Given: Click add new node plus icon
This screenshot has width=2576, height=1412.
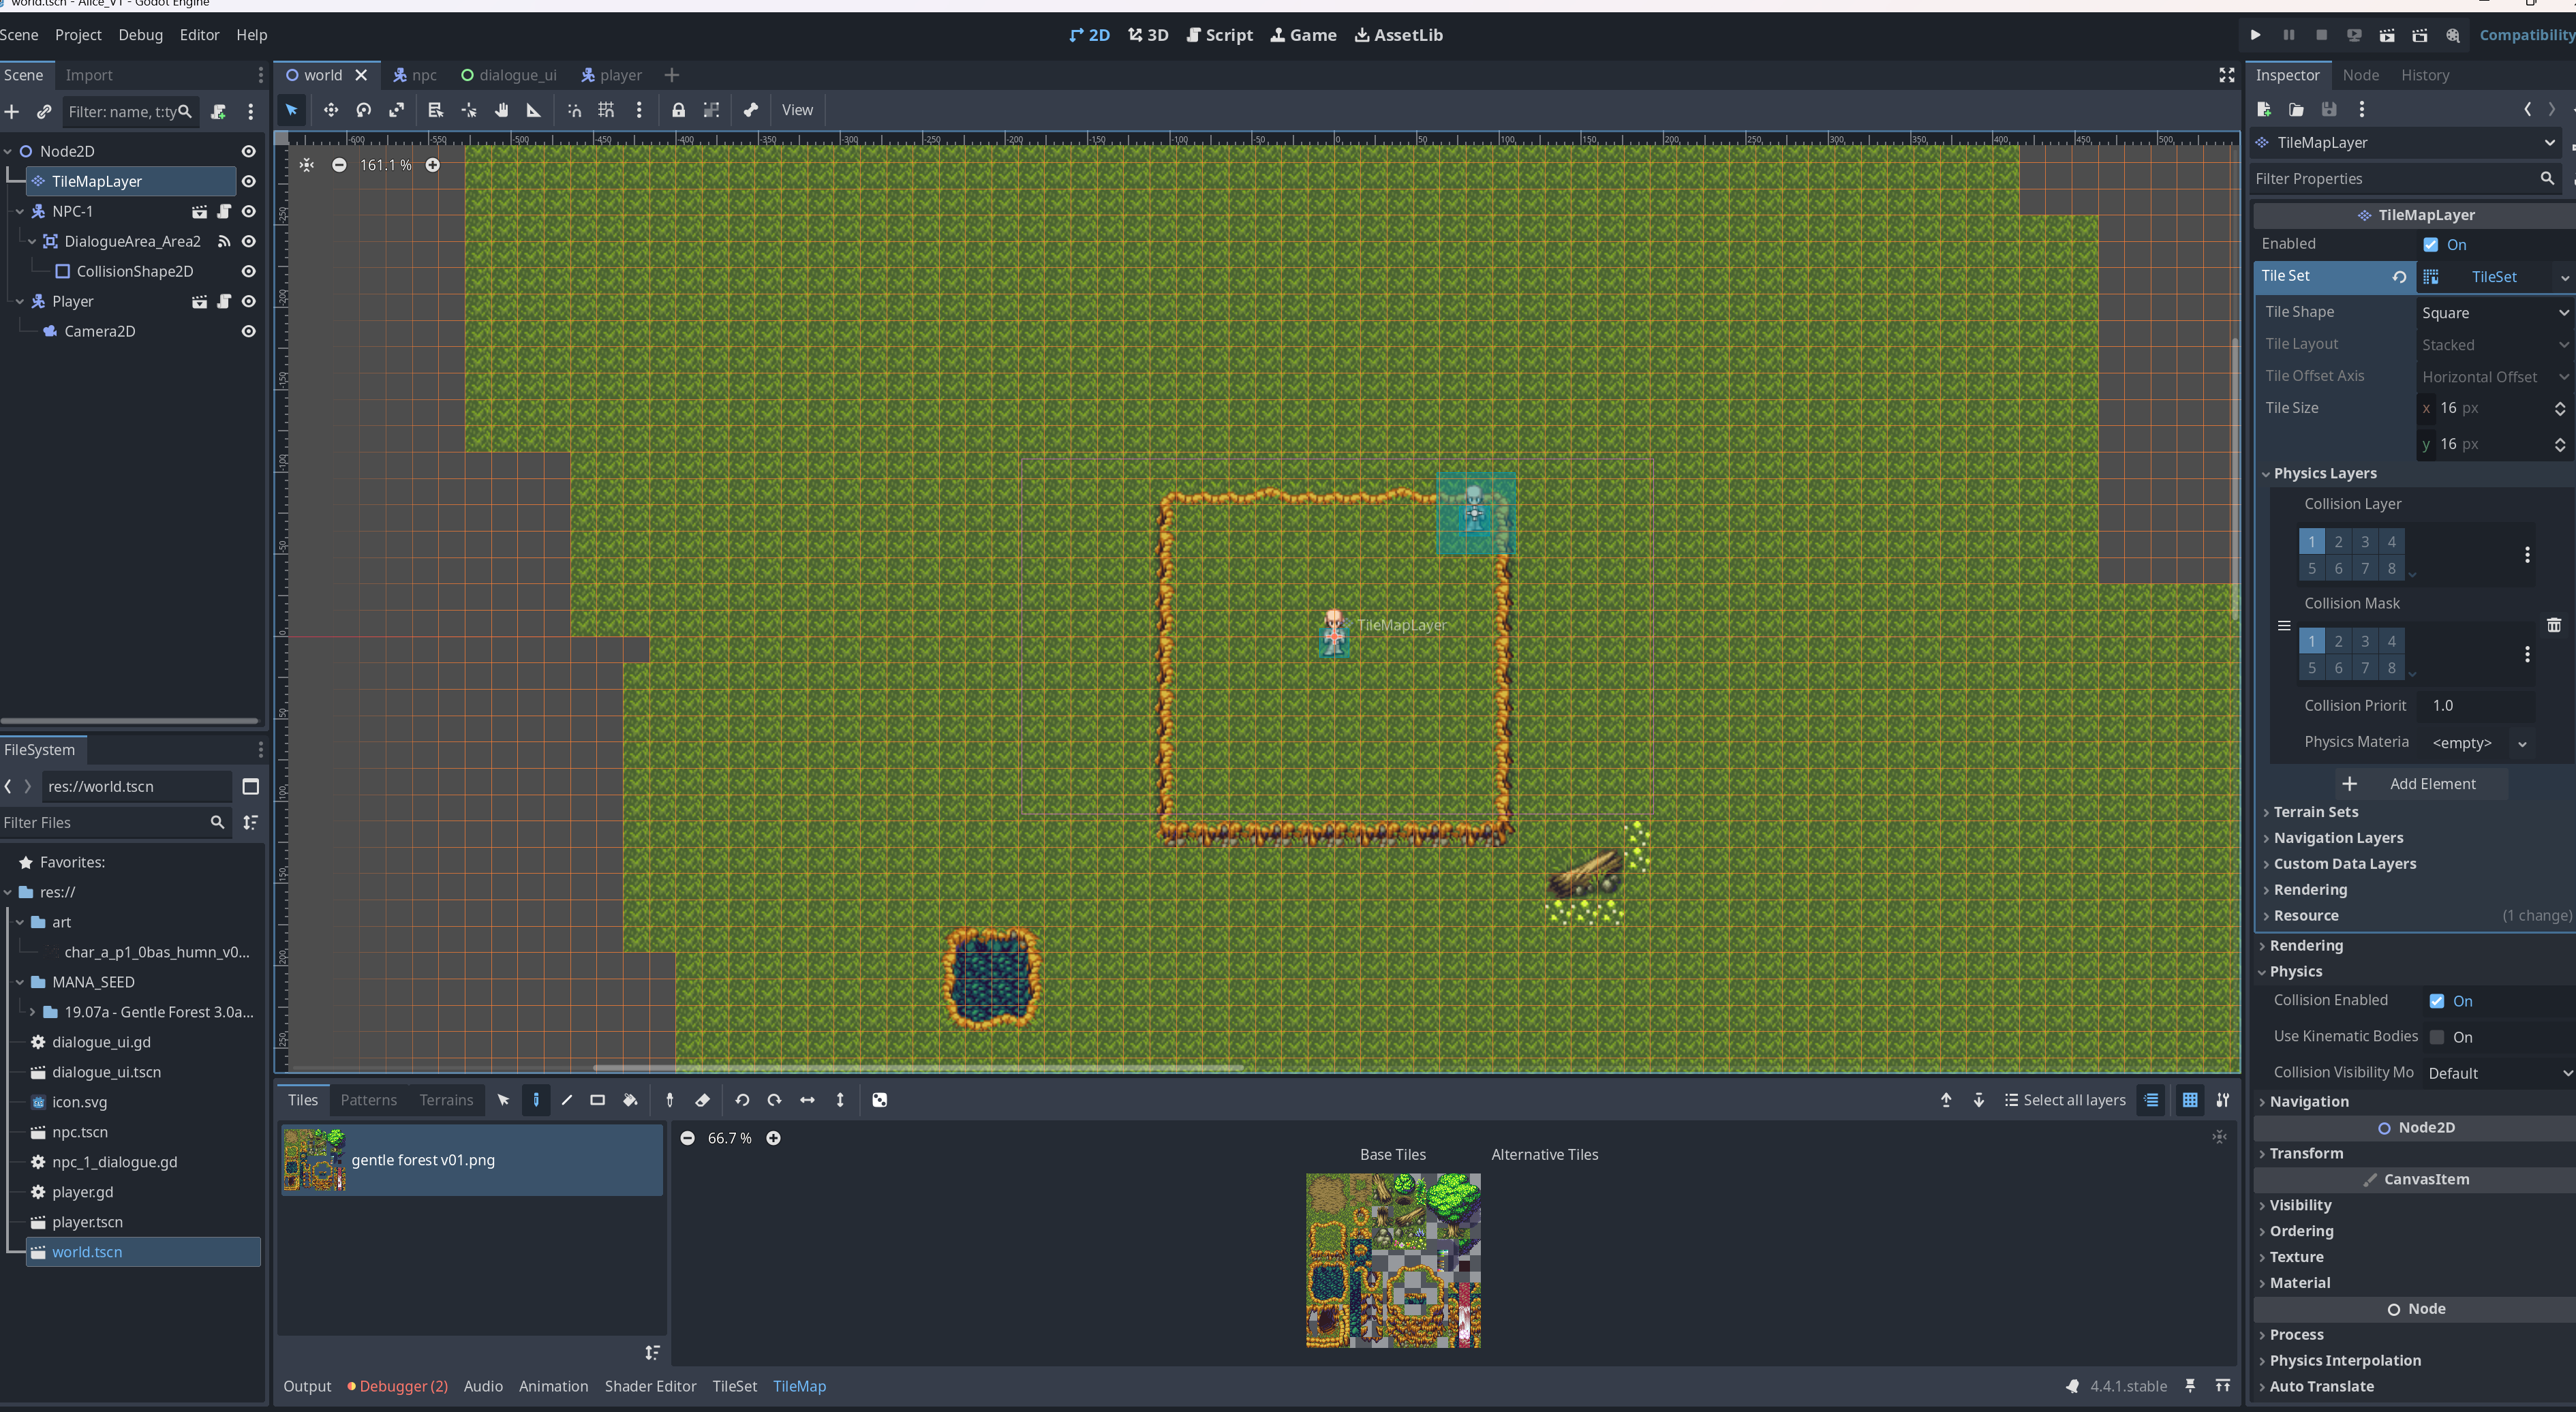Looking at the screenshot, I should (x=12, y=112).
